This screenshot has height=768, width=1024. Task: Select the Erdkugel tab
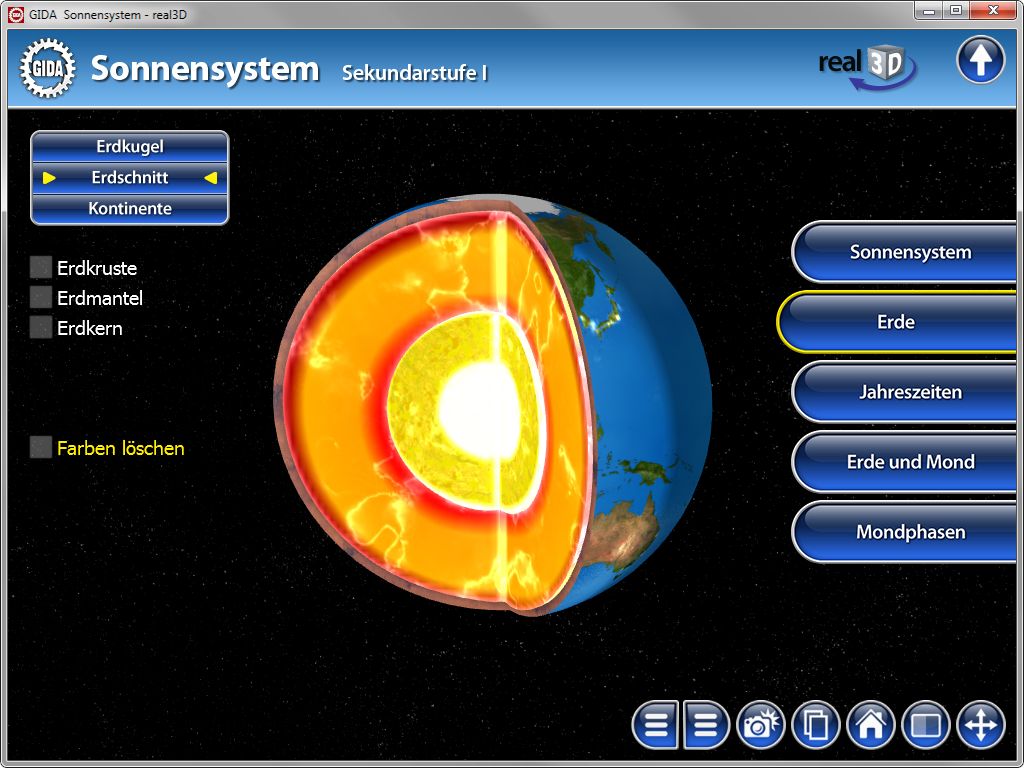click(x=130, y=146)
